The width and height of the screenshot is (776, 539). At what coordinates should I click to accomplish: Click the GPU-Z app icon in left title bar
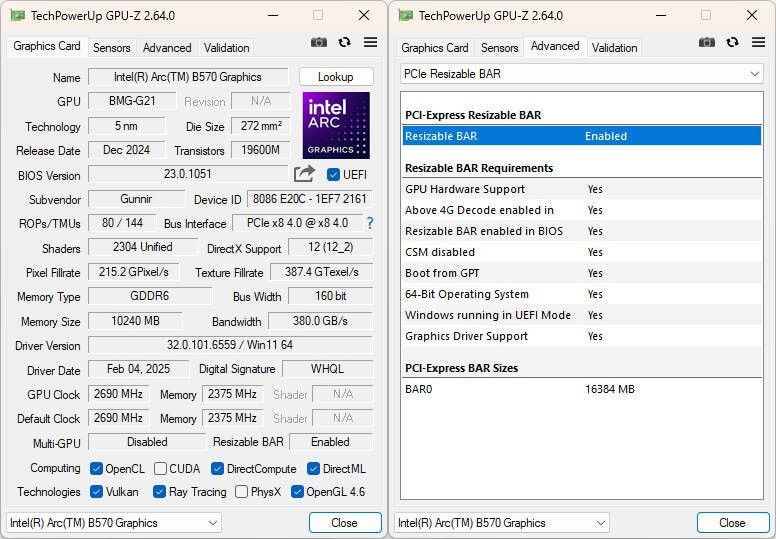point(18,15)
